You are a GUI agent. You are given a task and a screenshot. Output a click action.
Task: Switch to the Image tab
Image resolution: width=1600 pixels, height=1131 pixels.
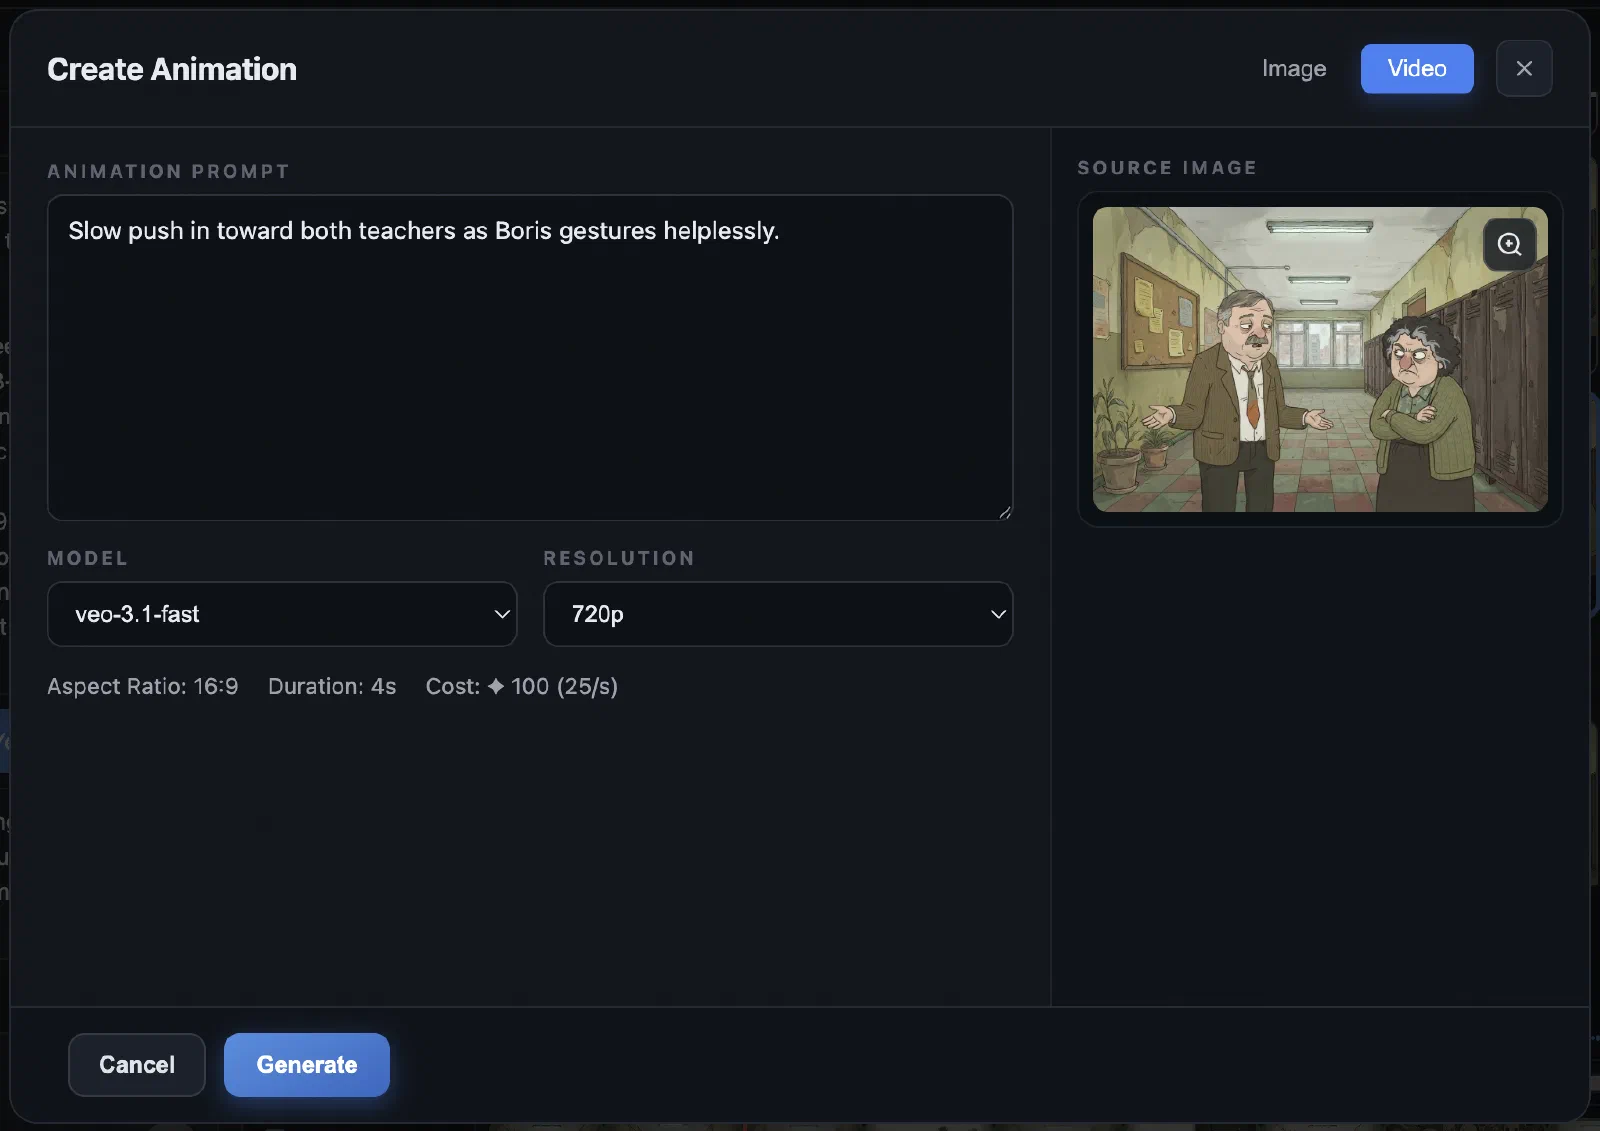point(1294,68)
